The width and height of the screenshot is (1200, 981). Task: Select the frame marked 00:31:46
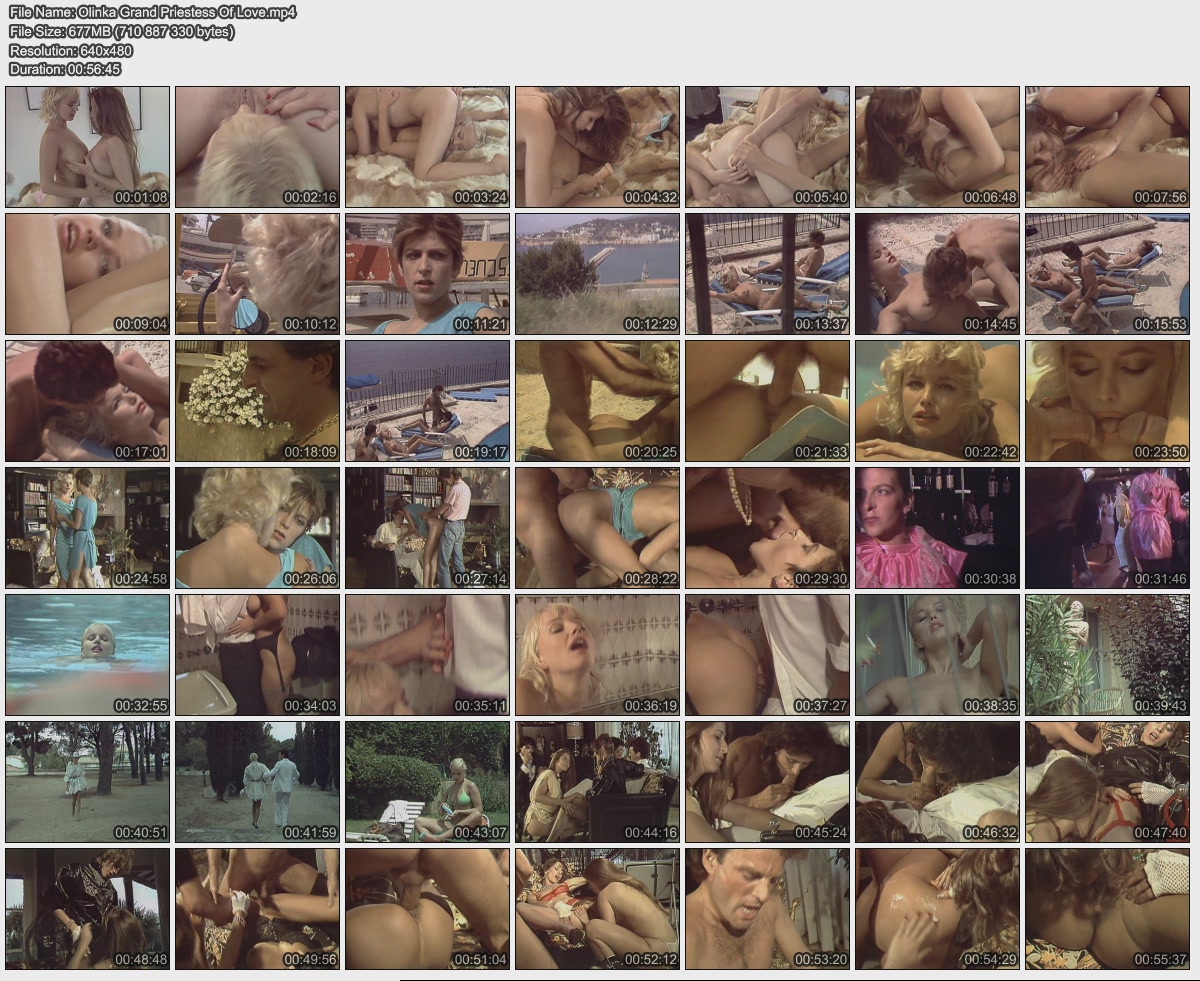point(1107,527)
